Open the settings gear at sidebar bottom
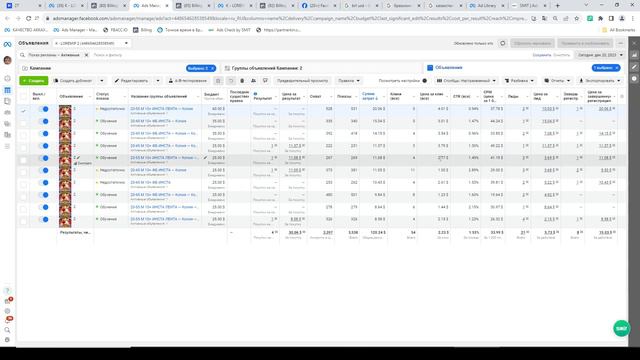Viewport: 640px width, 360px height. pyautogui.click(x=7, y=340)
